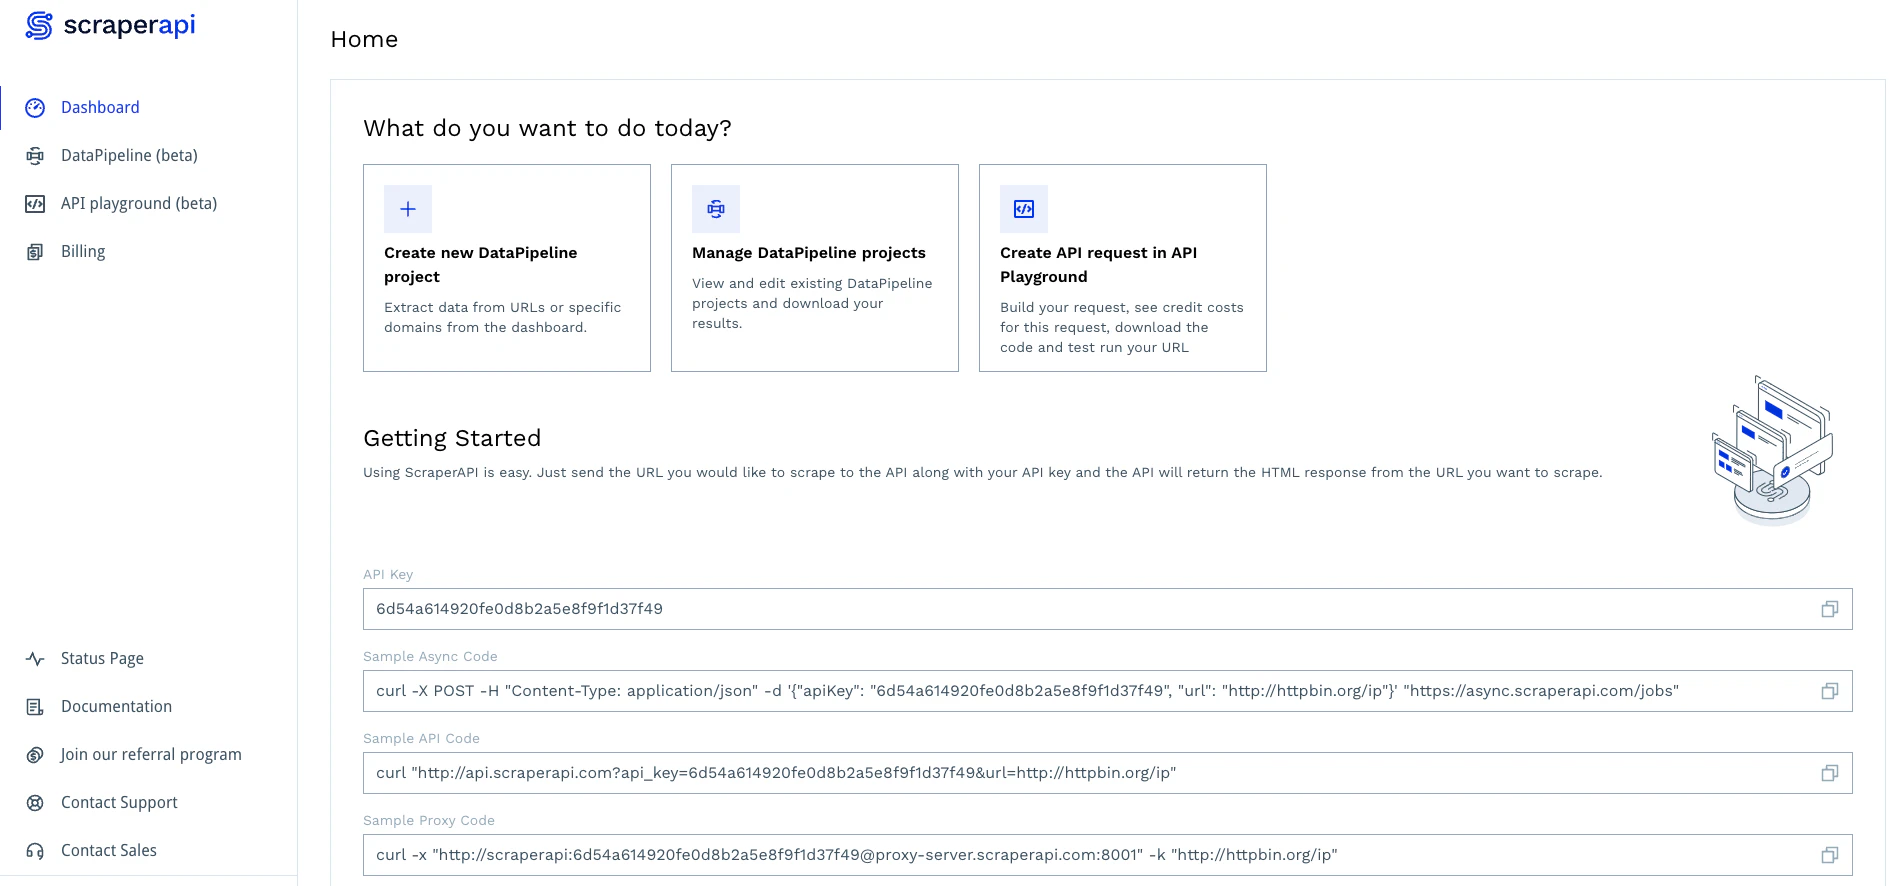Copy the API Key using its copy icon
Screen dimensions: 1891x886
tap(1830, 608)
